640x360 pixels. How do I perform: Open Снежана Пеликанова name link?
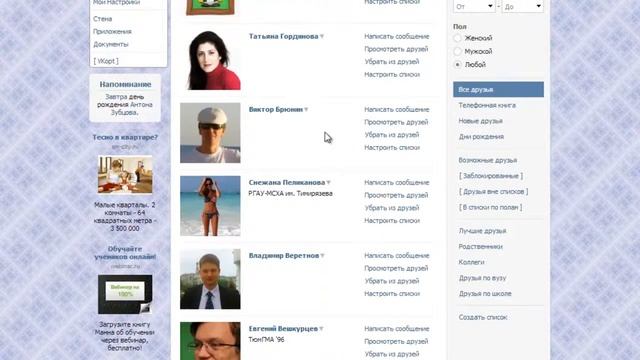pyautogui.click(x=287, y=182)
